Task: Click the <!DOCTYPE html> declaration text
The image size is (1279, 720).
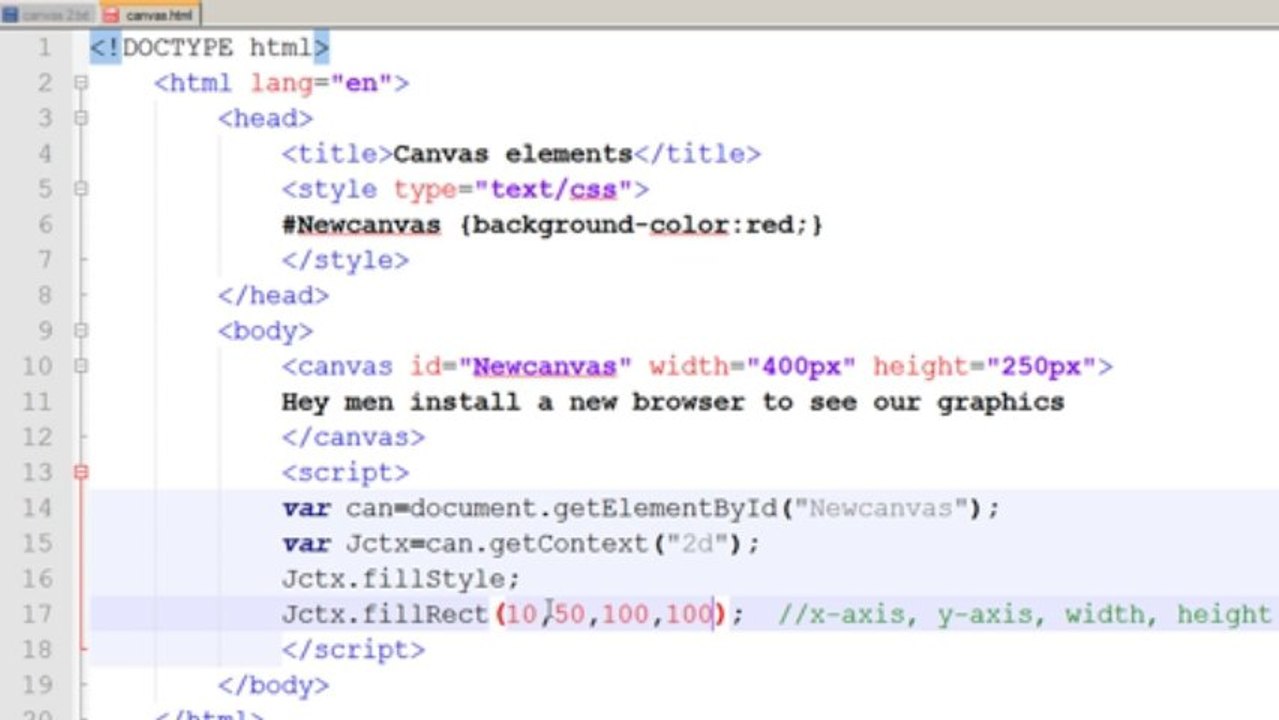Action: coord(209,48)
